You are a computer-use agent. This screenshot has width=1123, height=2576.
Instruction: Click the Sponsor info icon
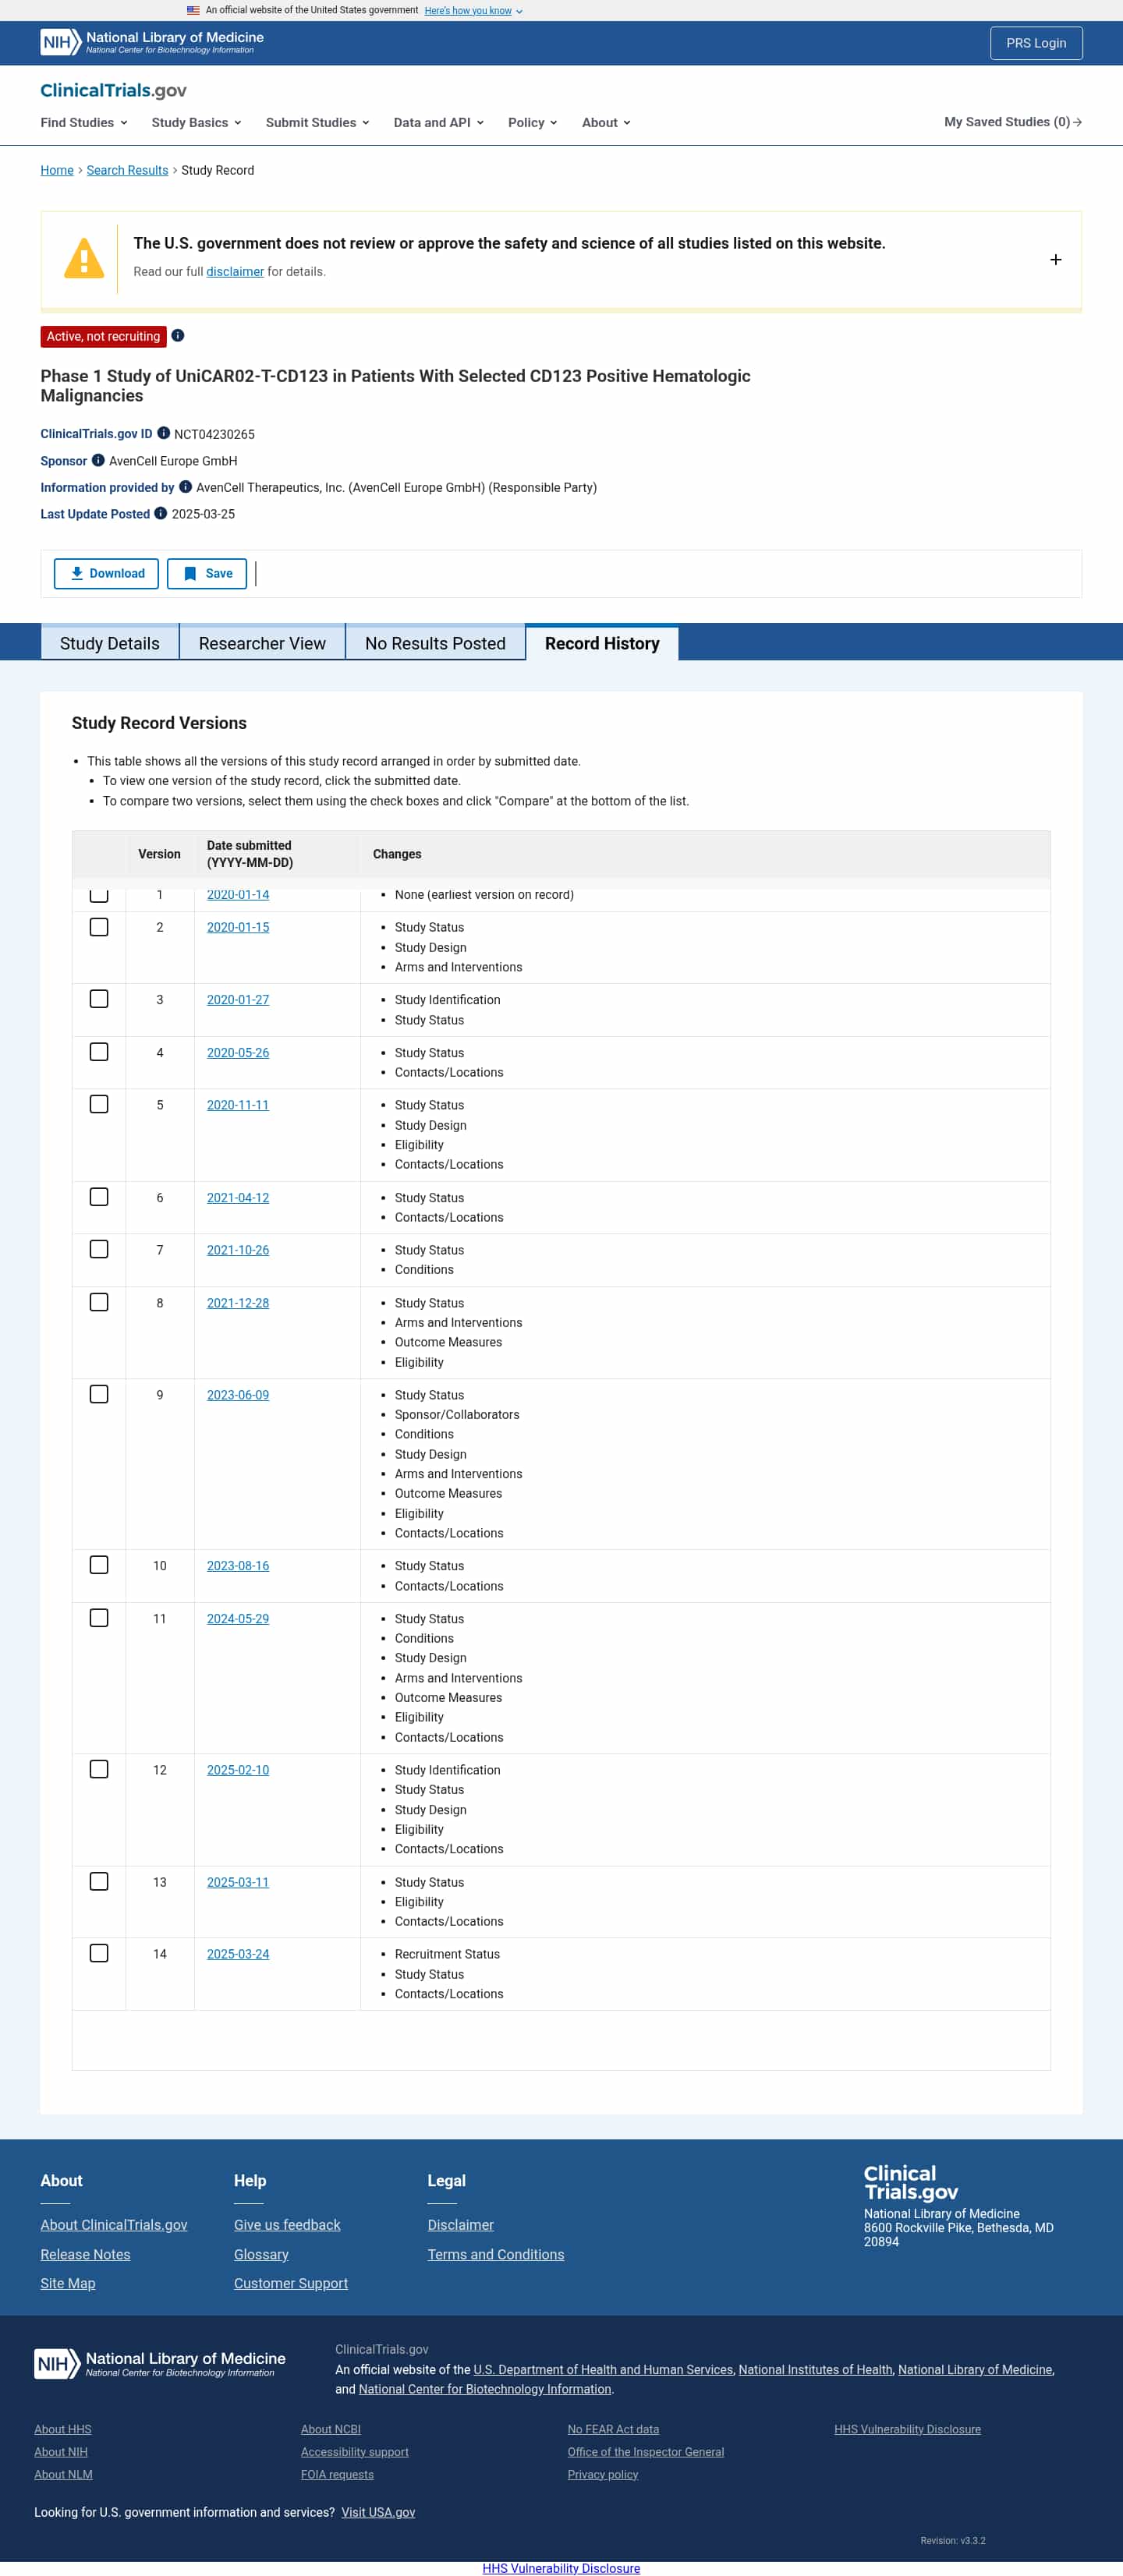pyautogui.click(x=98, y=460)
